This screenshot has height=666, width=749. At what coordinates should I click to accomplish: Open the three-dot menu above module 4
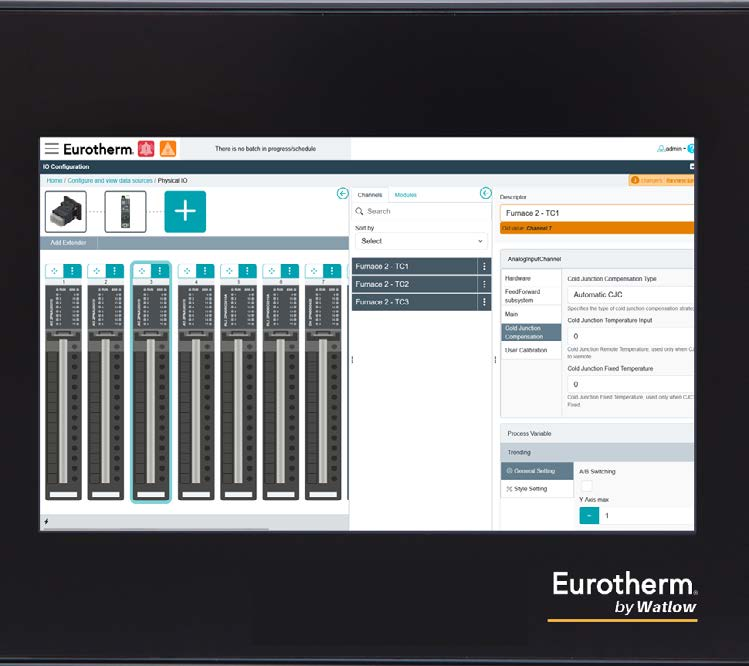click(x=205, y=271)
